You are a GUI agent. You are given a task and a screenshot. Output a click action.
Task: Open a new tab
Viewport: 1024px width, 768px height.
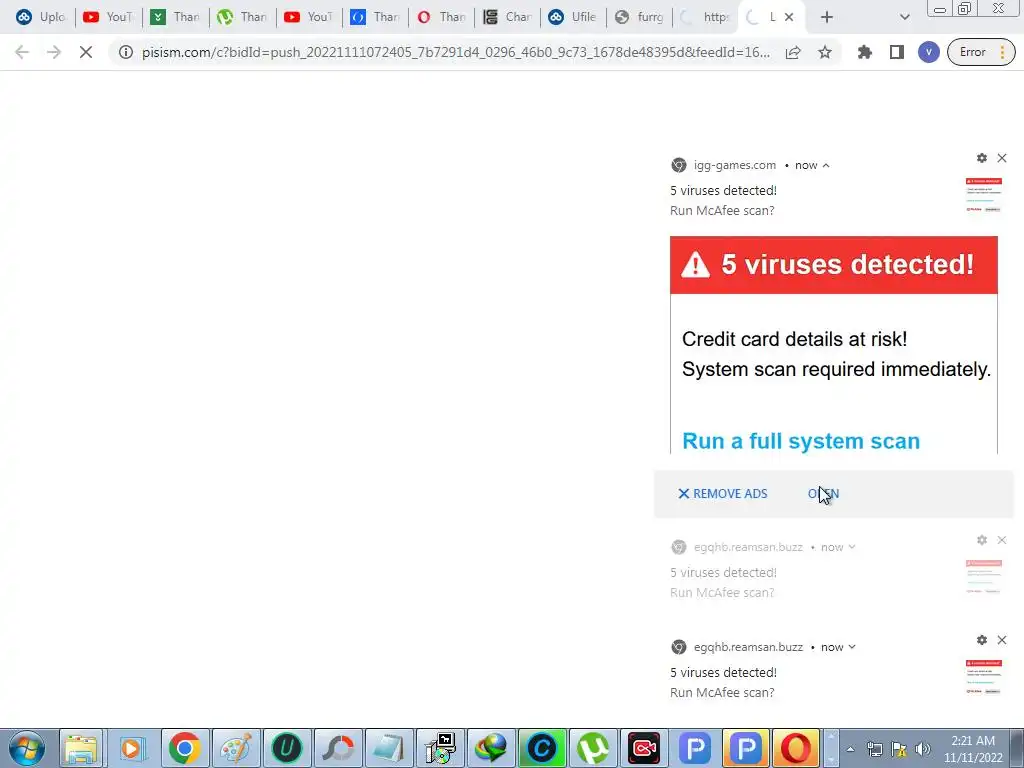coord(827,17)
